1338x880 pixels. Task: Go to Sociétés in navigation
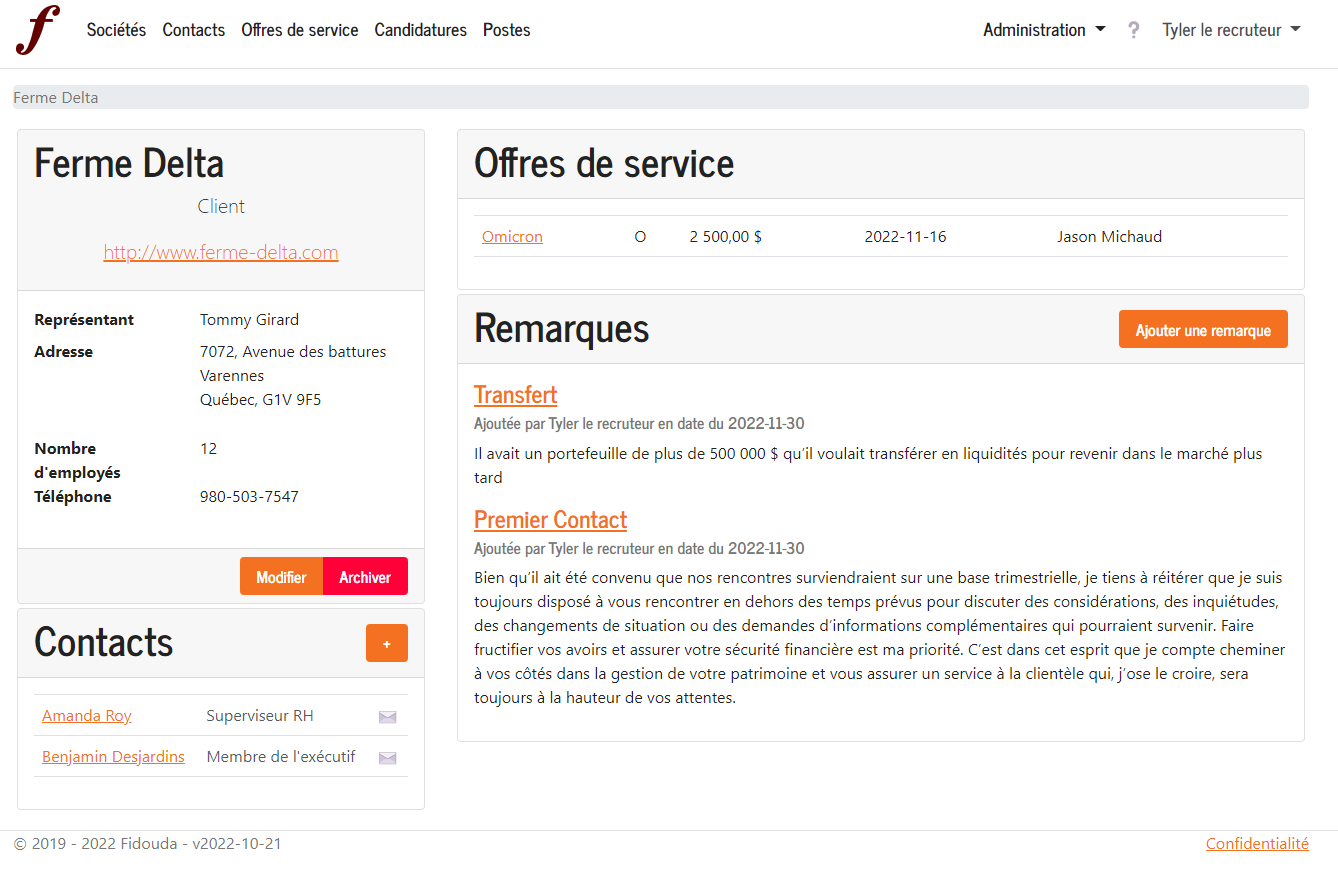point(116,30)
